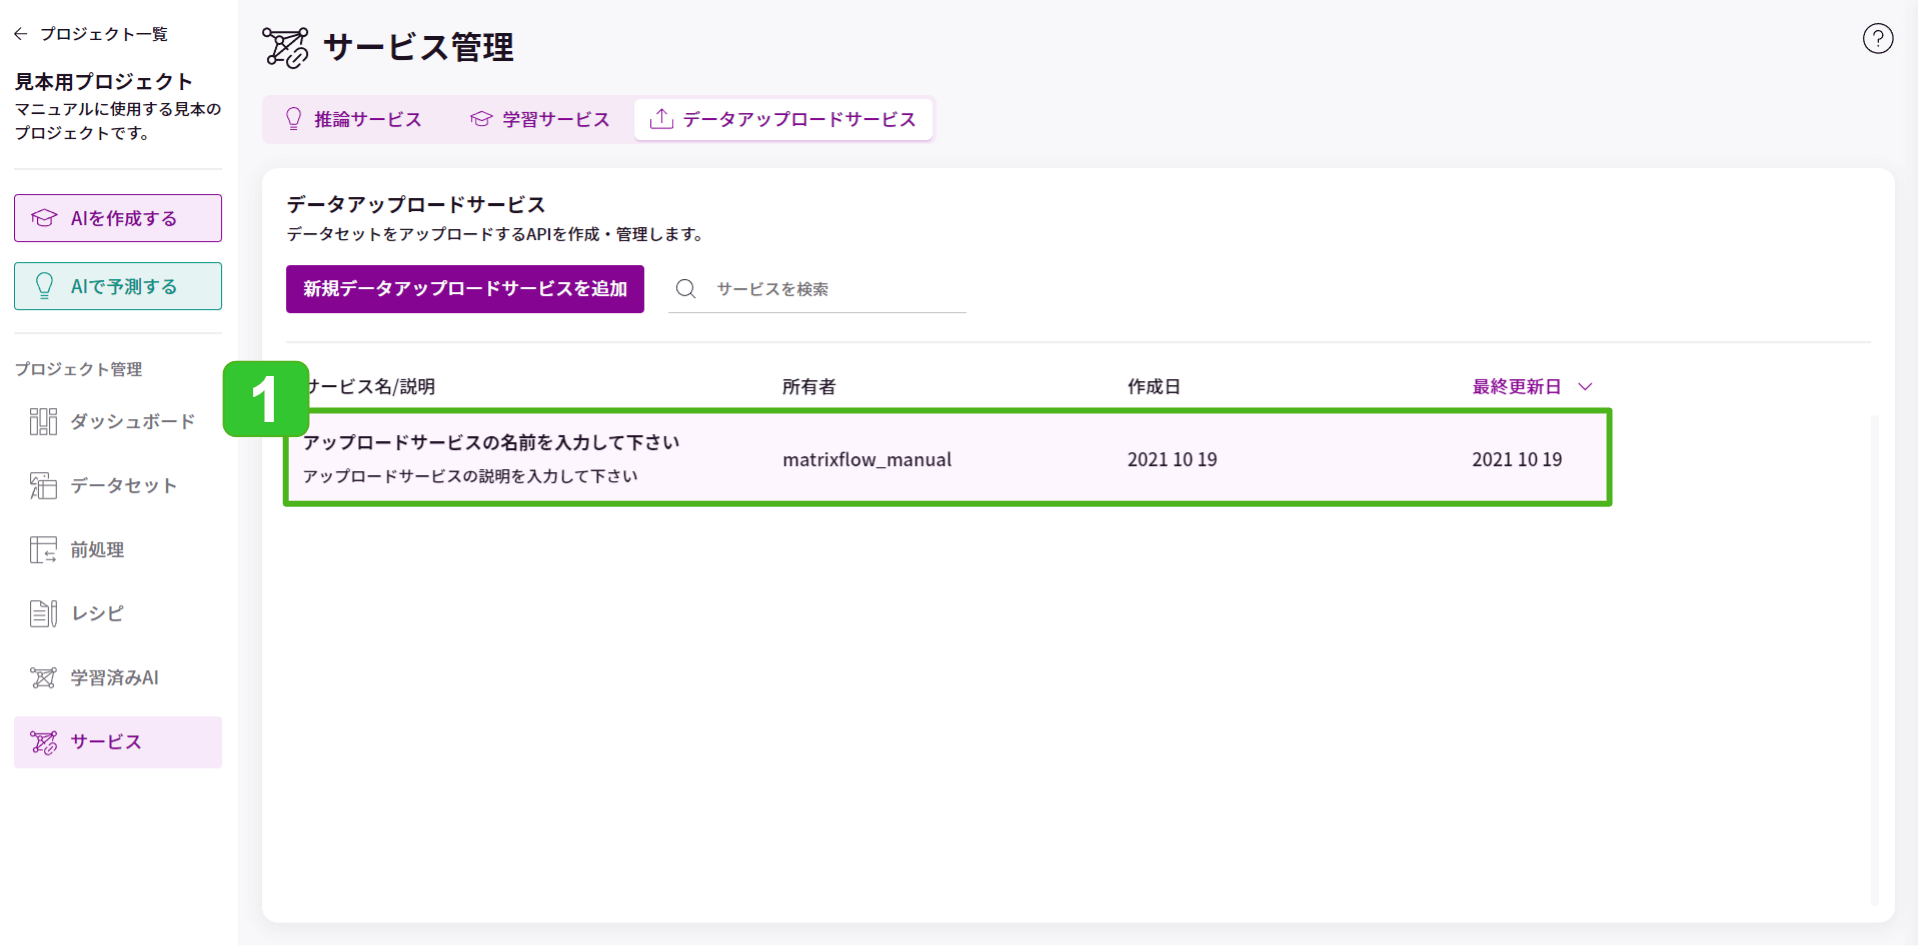Click 新規データアップロードサービスを追加 button
The height and width of the screenshot is (947, 1918).
pyautogui.click(x=465, y=289)
